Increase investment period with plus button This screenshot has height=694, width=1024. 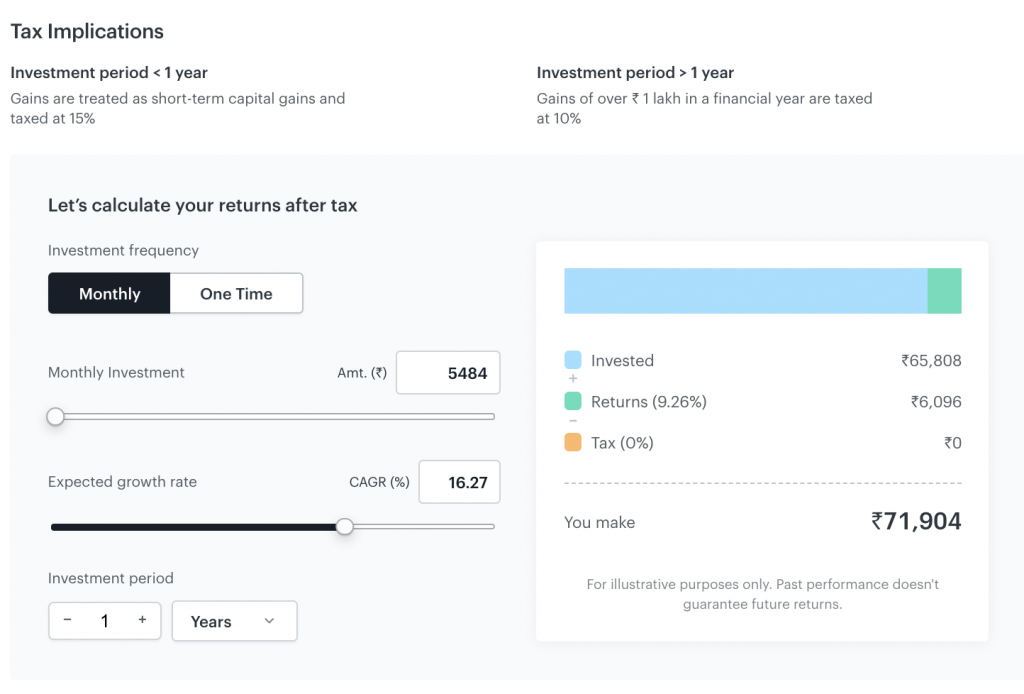tap(142, 620)
